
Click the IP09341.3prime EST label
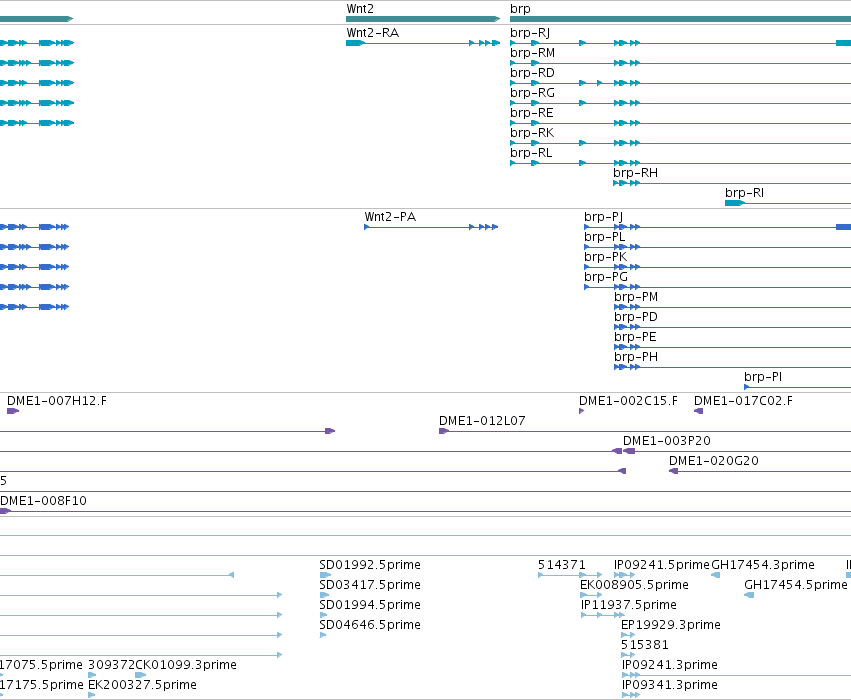[x=670, y=685]
